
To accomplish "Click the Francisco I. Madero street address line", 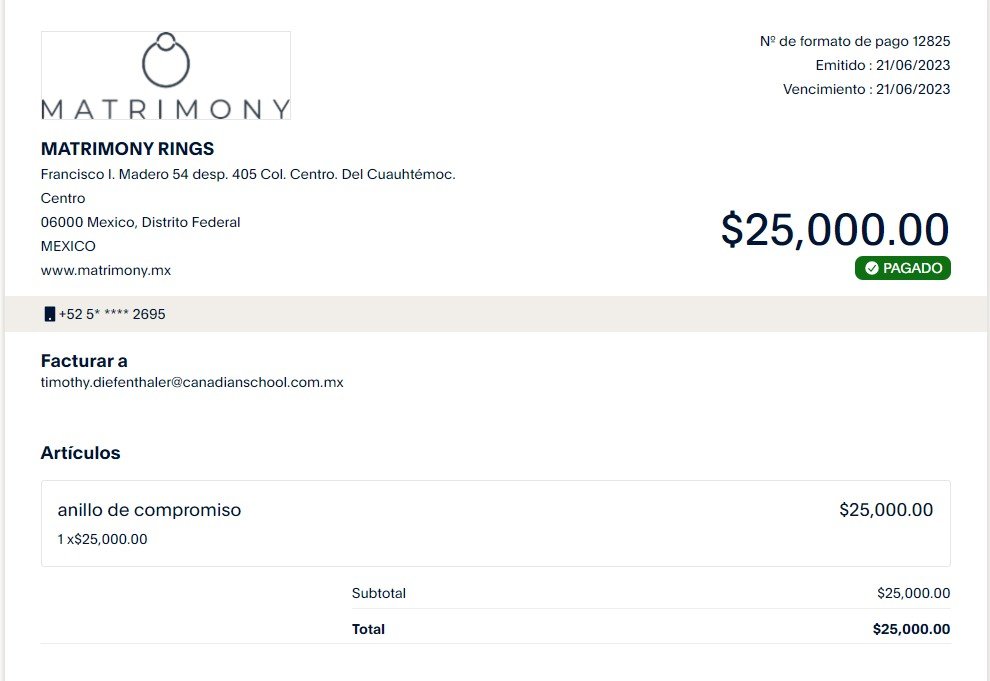I will [248, 174].
